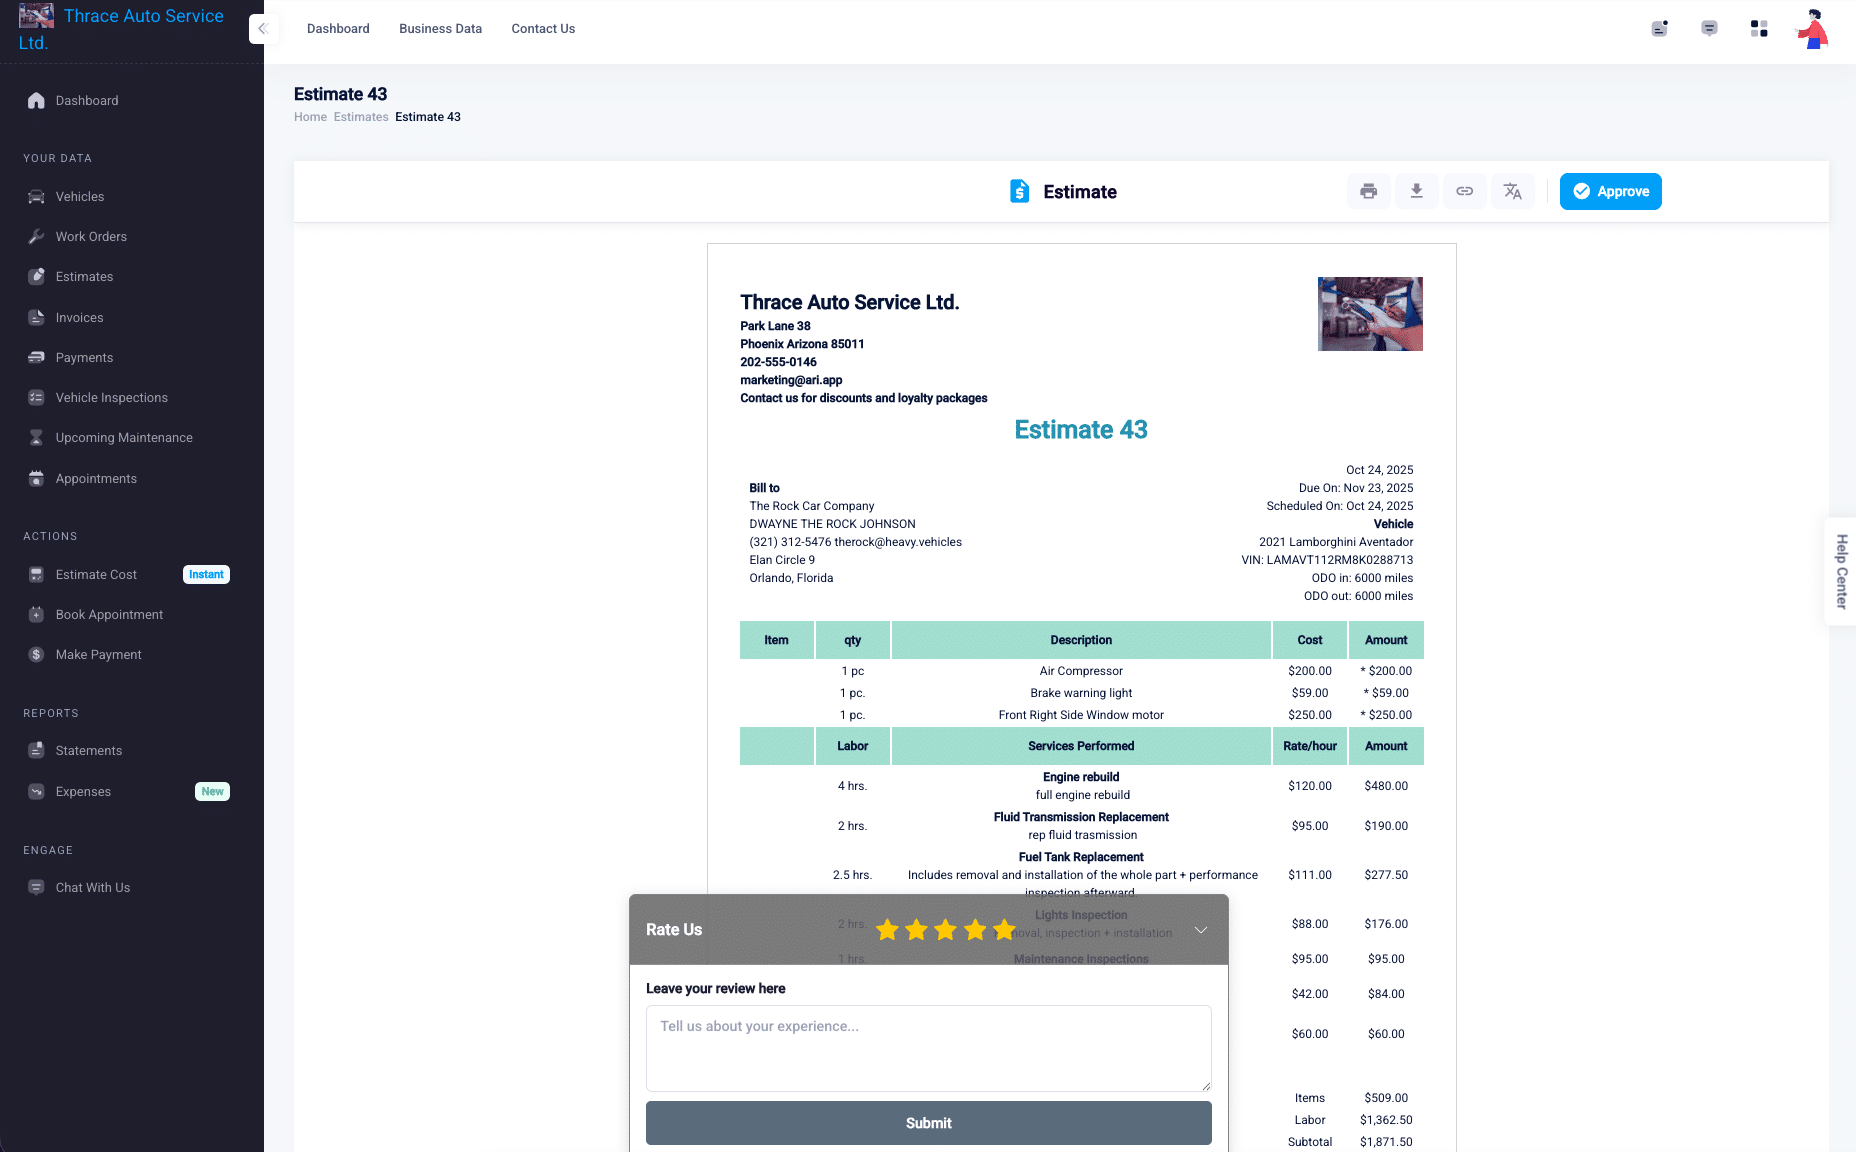This screenshot has height=1152, width=1856.
Task: Click the Payments card icon
Action: 36,358
